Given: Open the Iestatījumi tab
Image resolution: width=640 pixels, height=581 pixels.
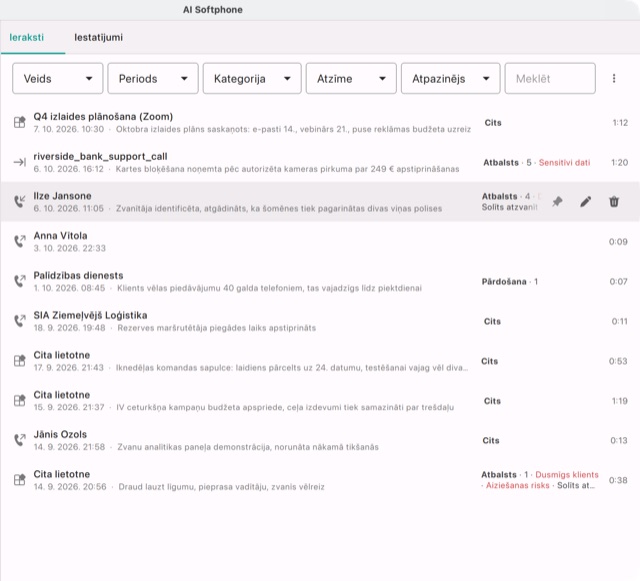Looking at the screenshot, I should (x=98, y=38).
